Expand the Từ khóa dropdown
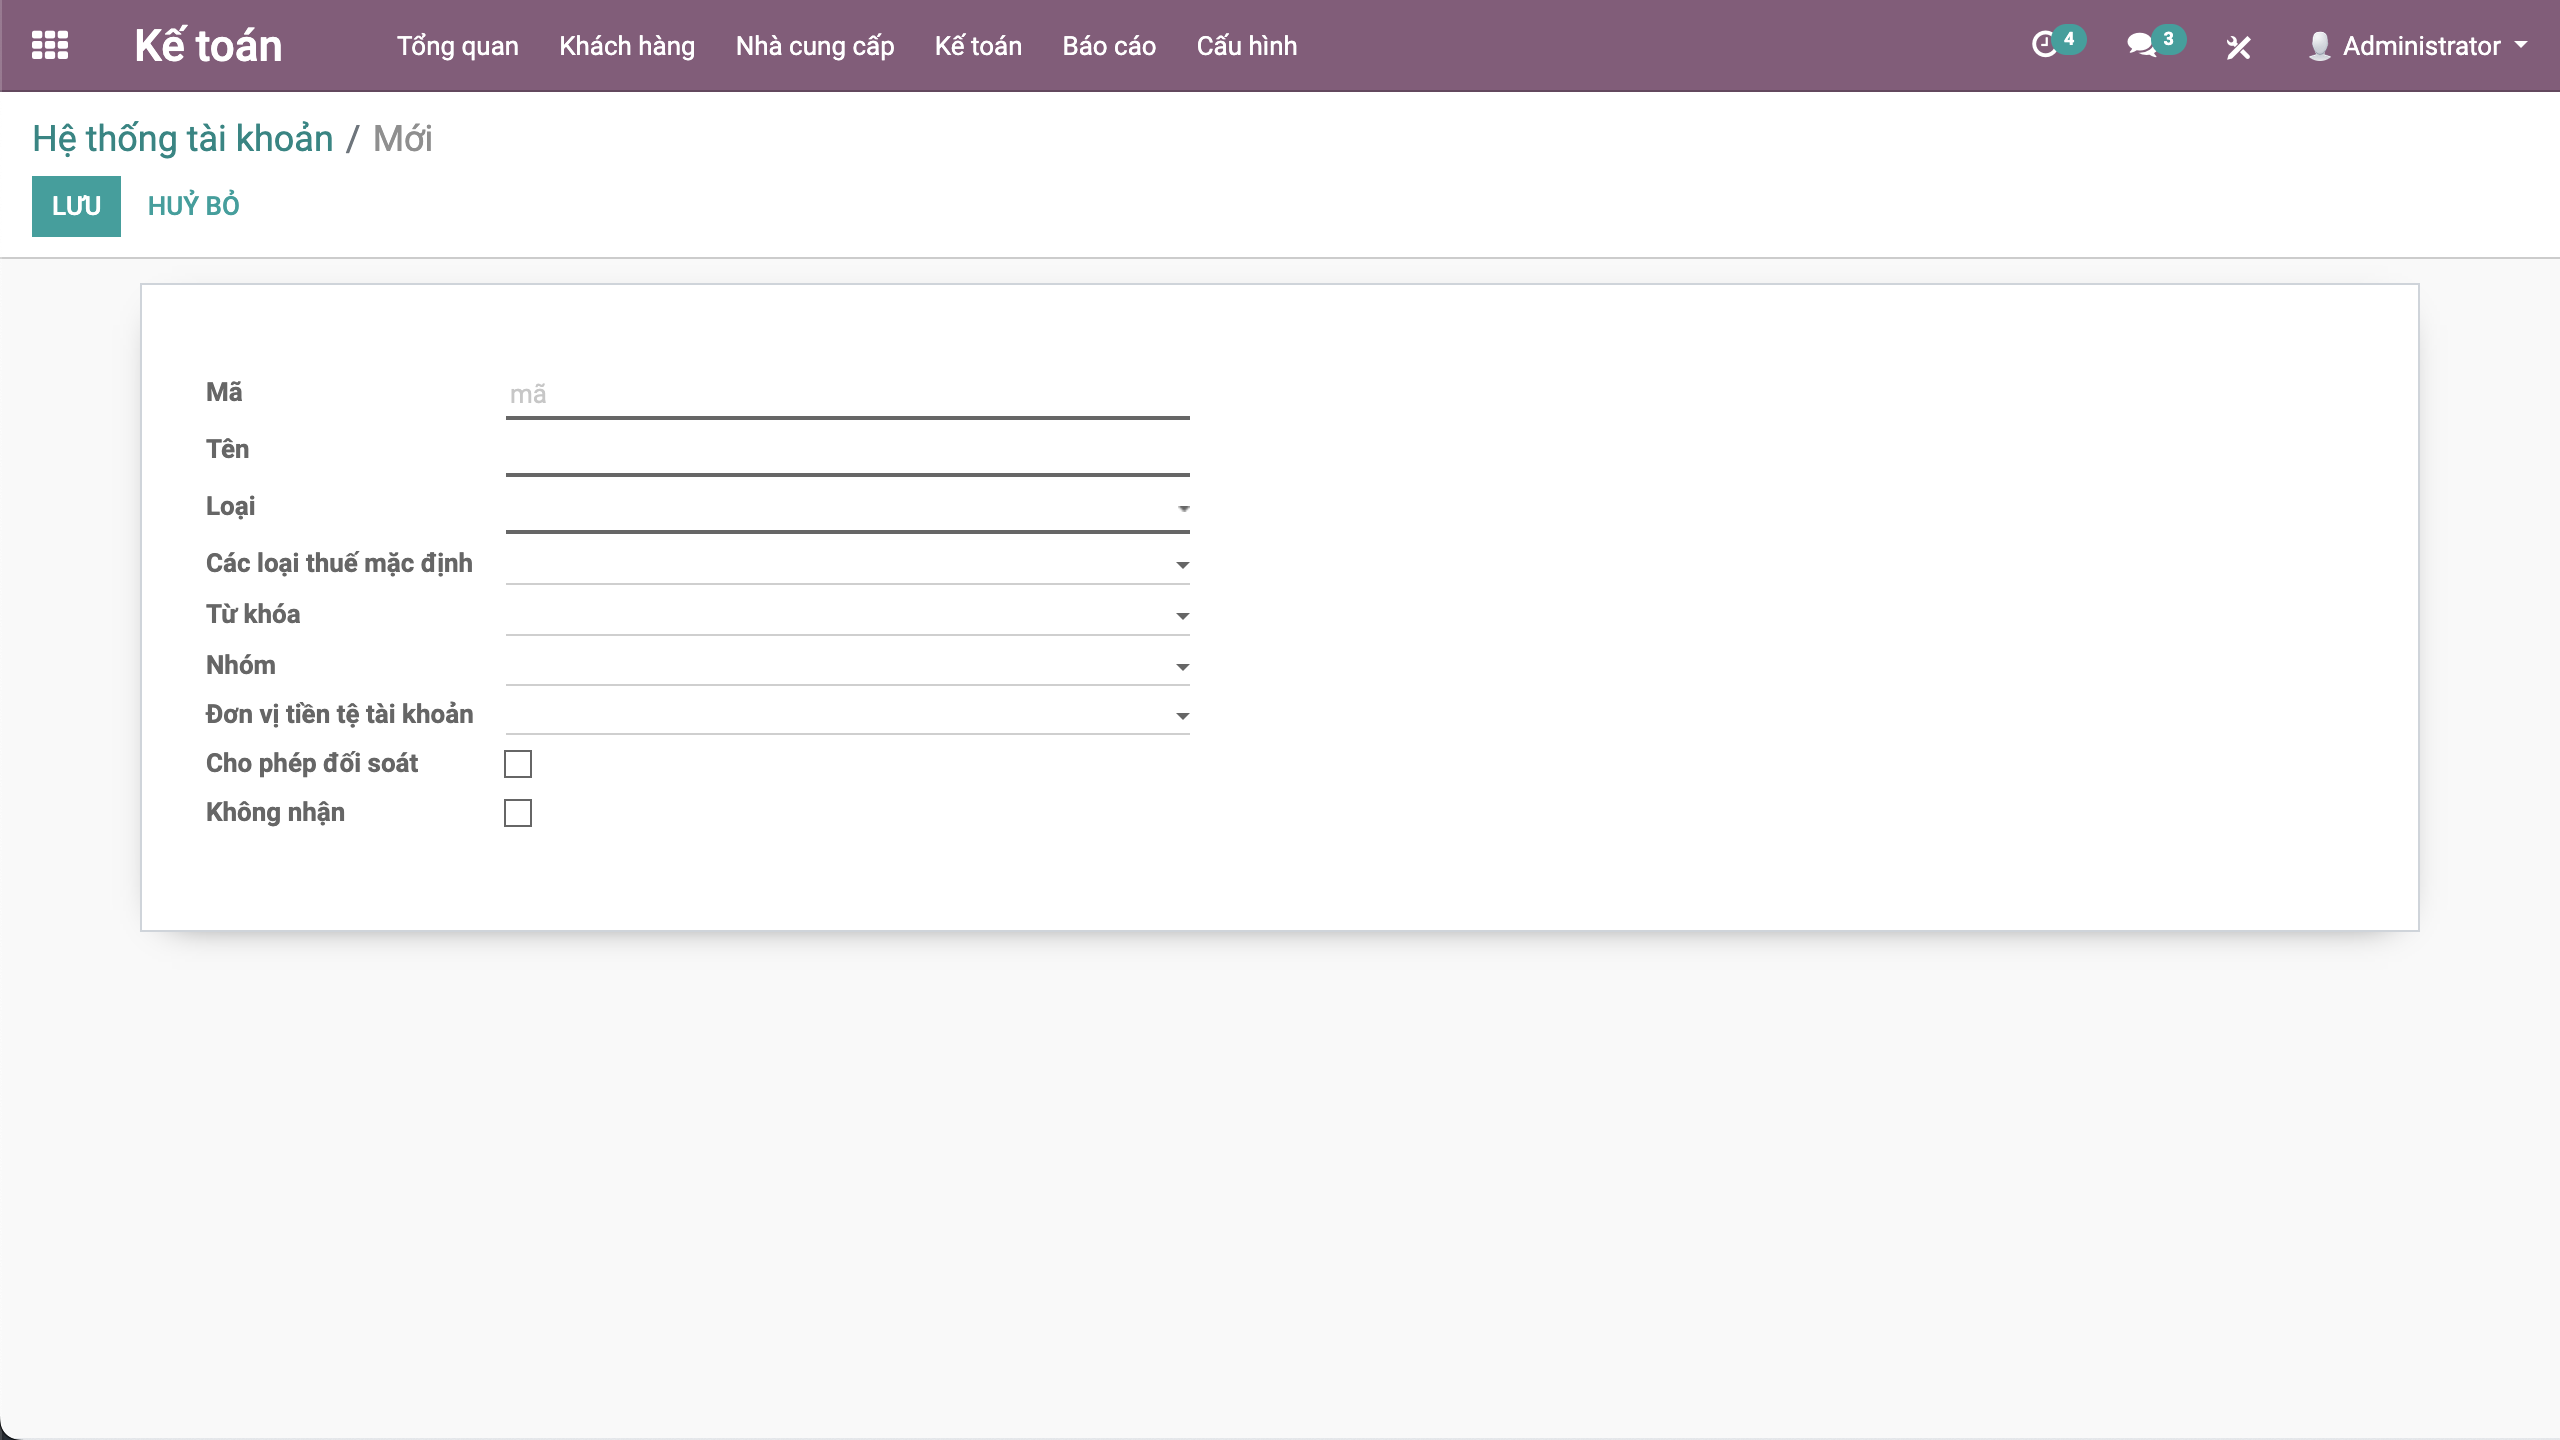The width and height of the screenshot is (2560, 1440). pos(1183,617)
